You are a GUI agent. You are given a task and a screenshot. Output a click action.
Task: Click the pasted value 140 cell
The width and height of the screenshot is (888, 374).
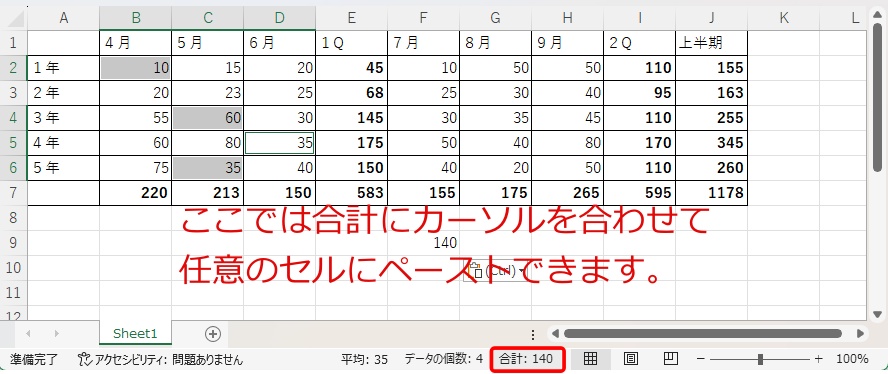pyautogui.click(x=424, y=243)
